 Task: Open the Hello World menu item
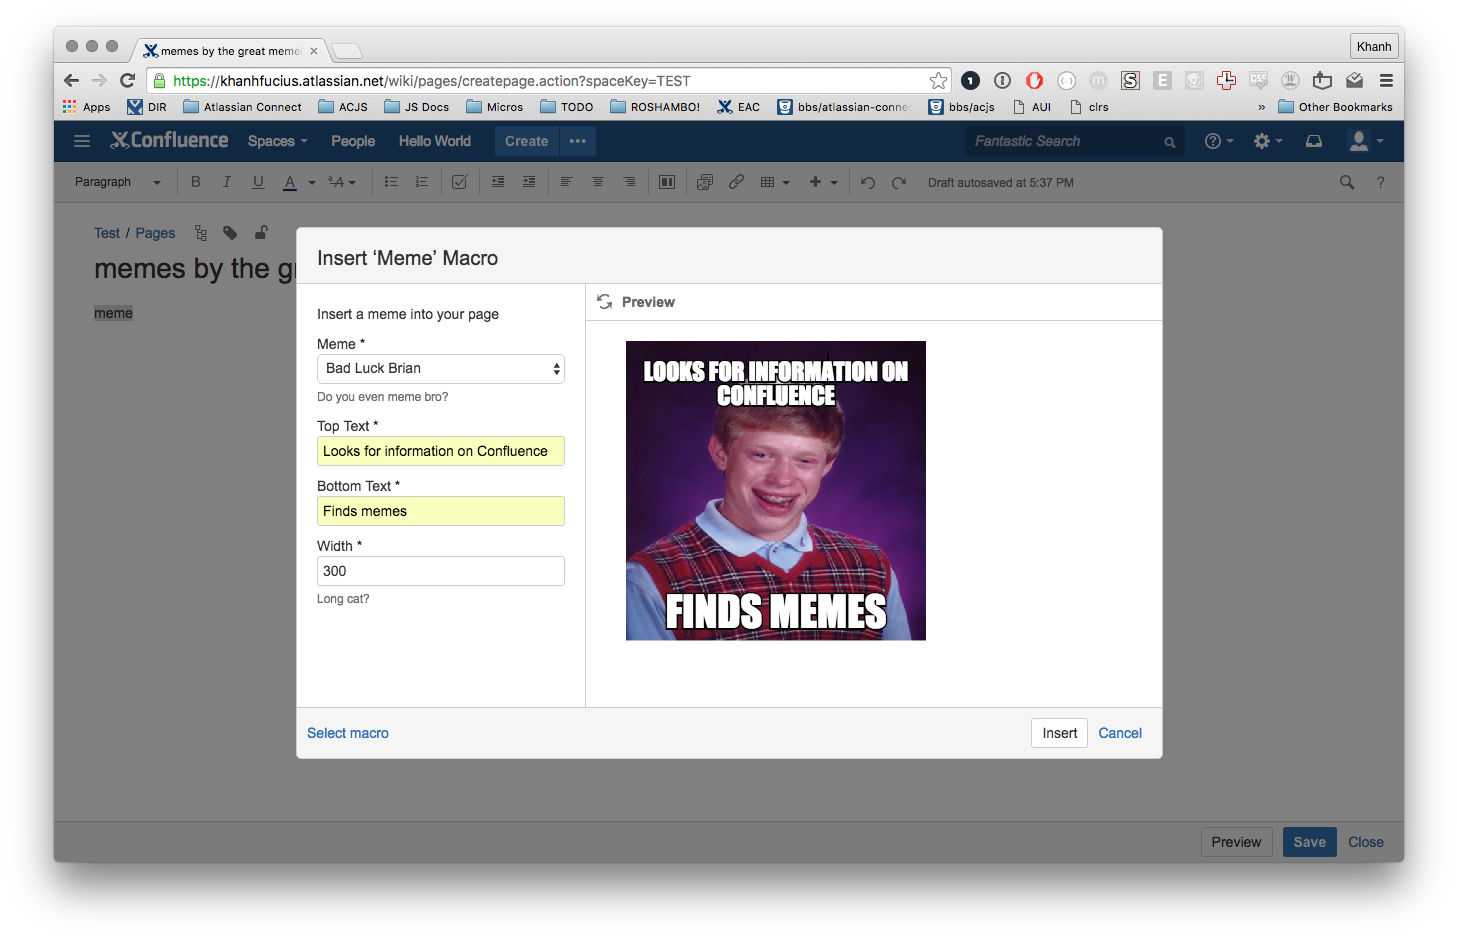click(434, 141)
